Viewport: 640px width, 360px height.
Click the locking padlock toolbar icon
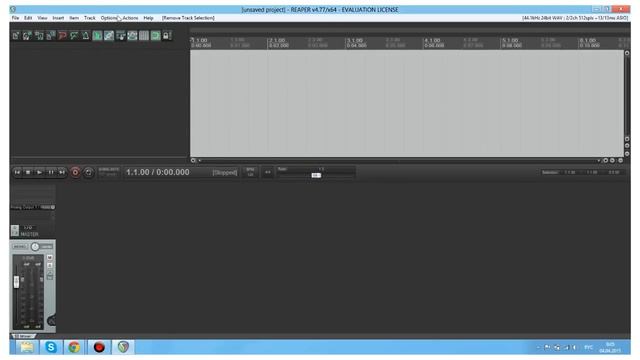pyautogui.click(x=167, y=36)
